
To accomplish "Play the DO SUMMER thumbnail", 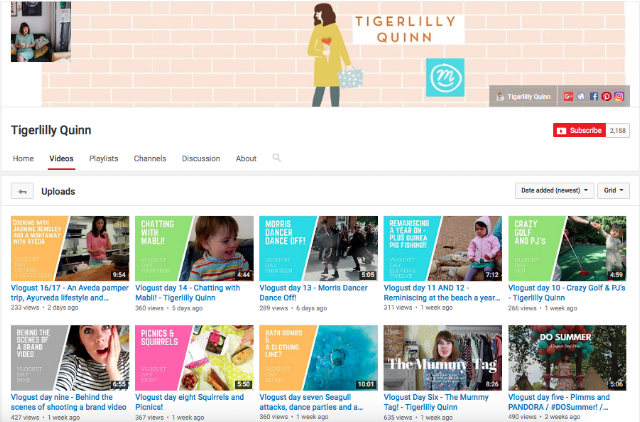I will tap(567, 358).
